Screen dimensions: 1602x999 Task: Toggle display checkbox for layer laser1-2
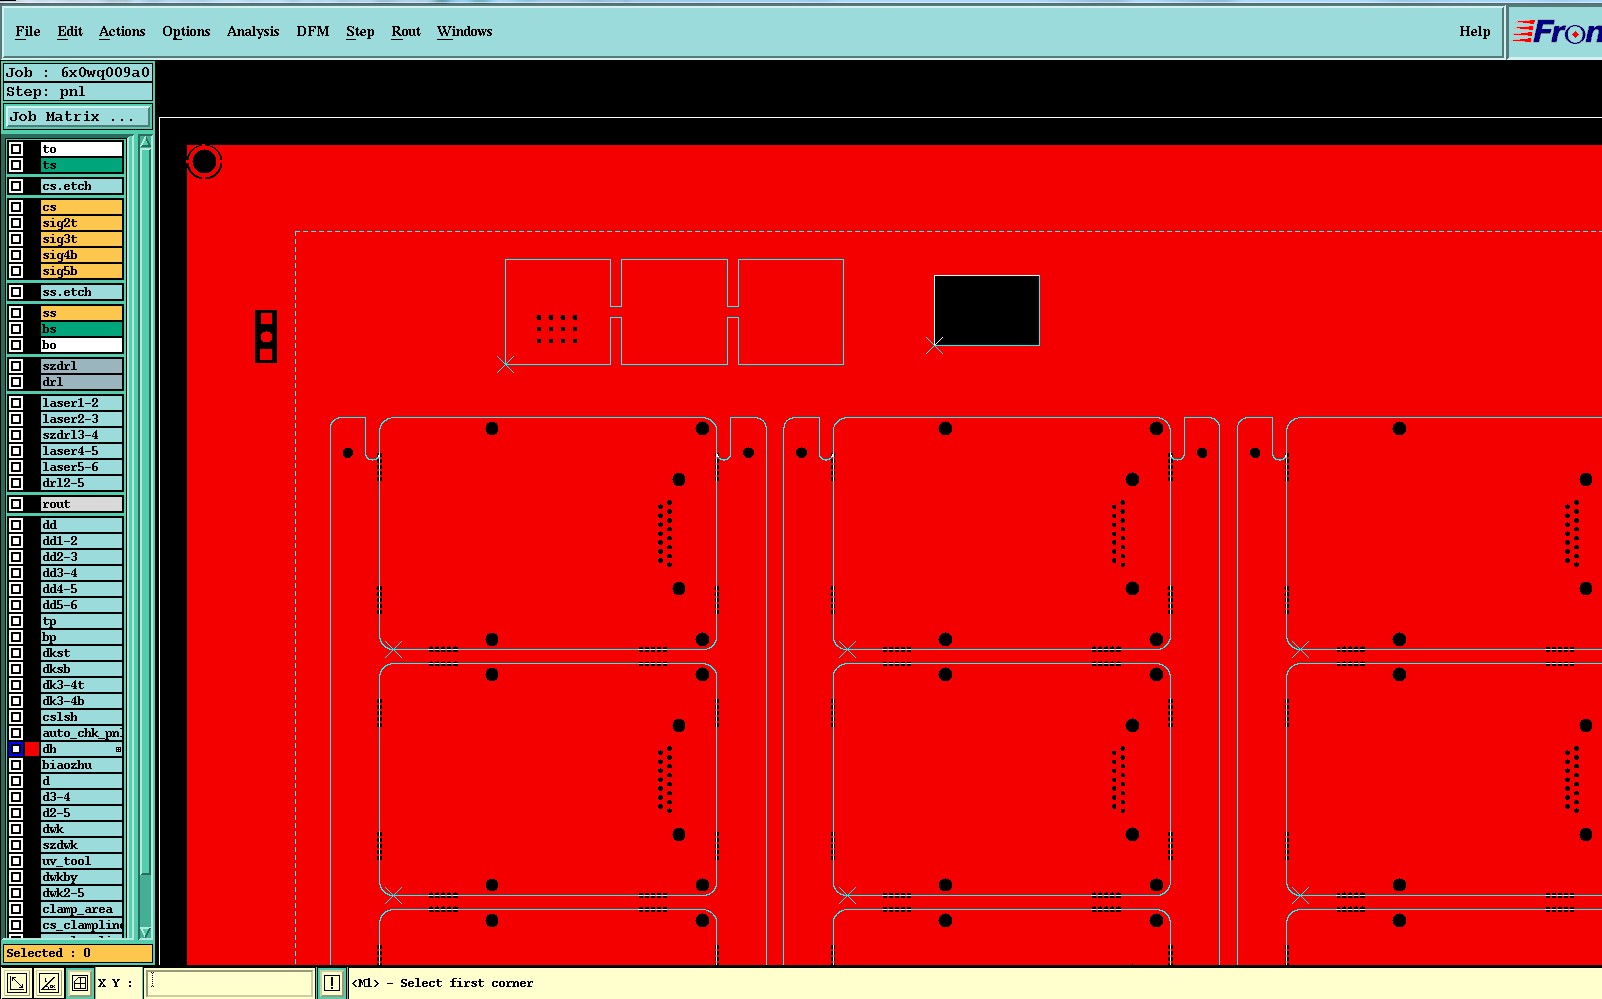pyautogui.click(x=16, y=403)
